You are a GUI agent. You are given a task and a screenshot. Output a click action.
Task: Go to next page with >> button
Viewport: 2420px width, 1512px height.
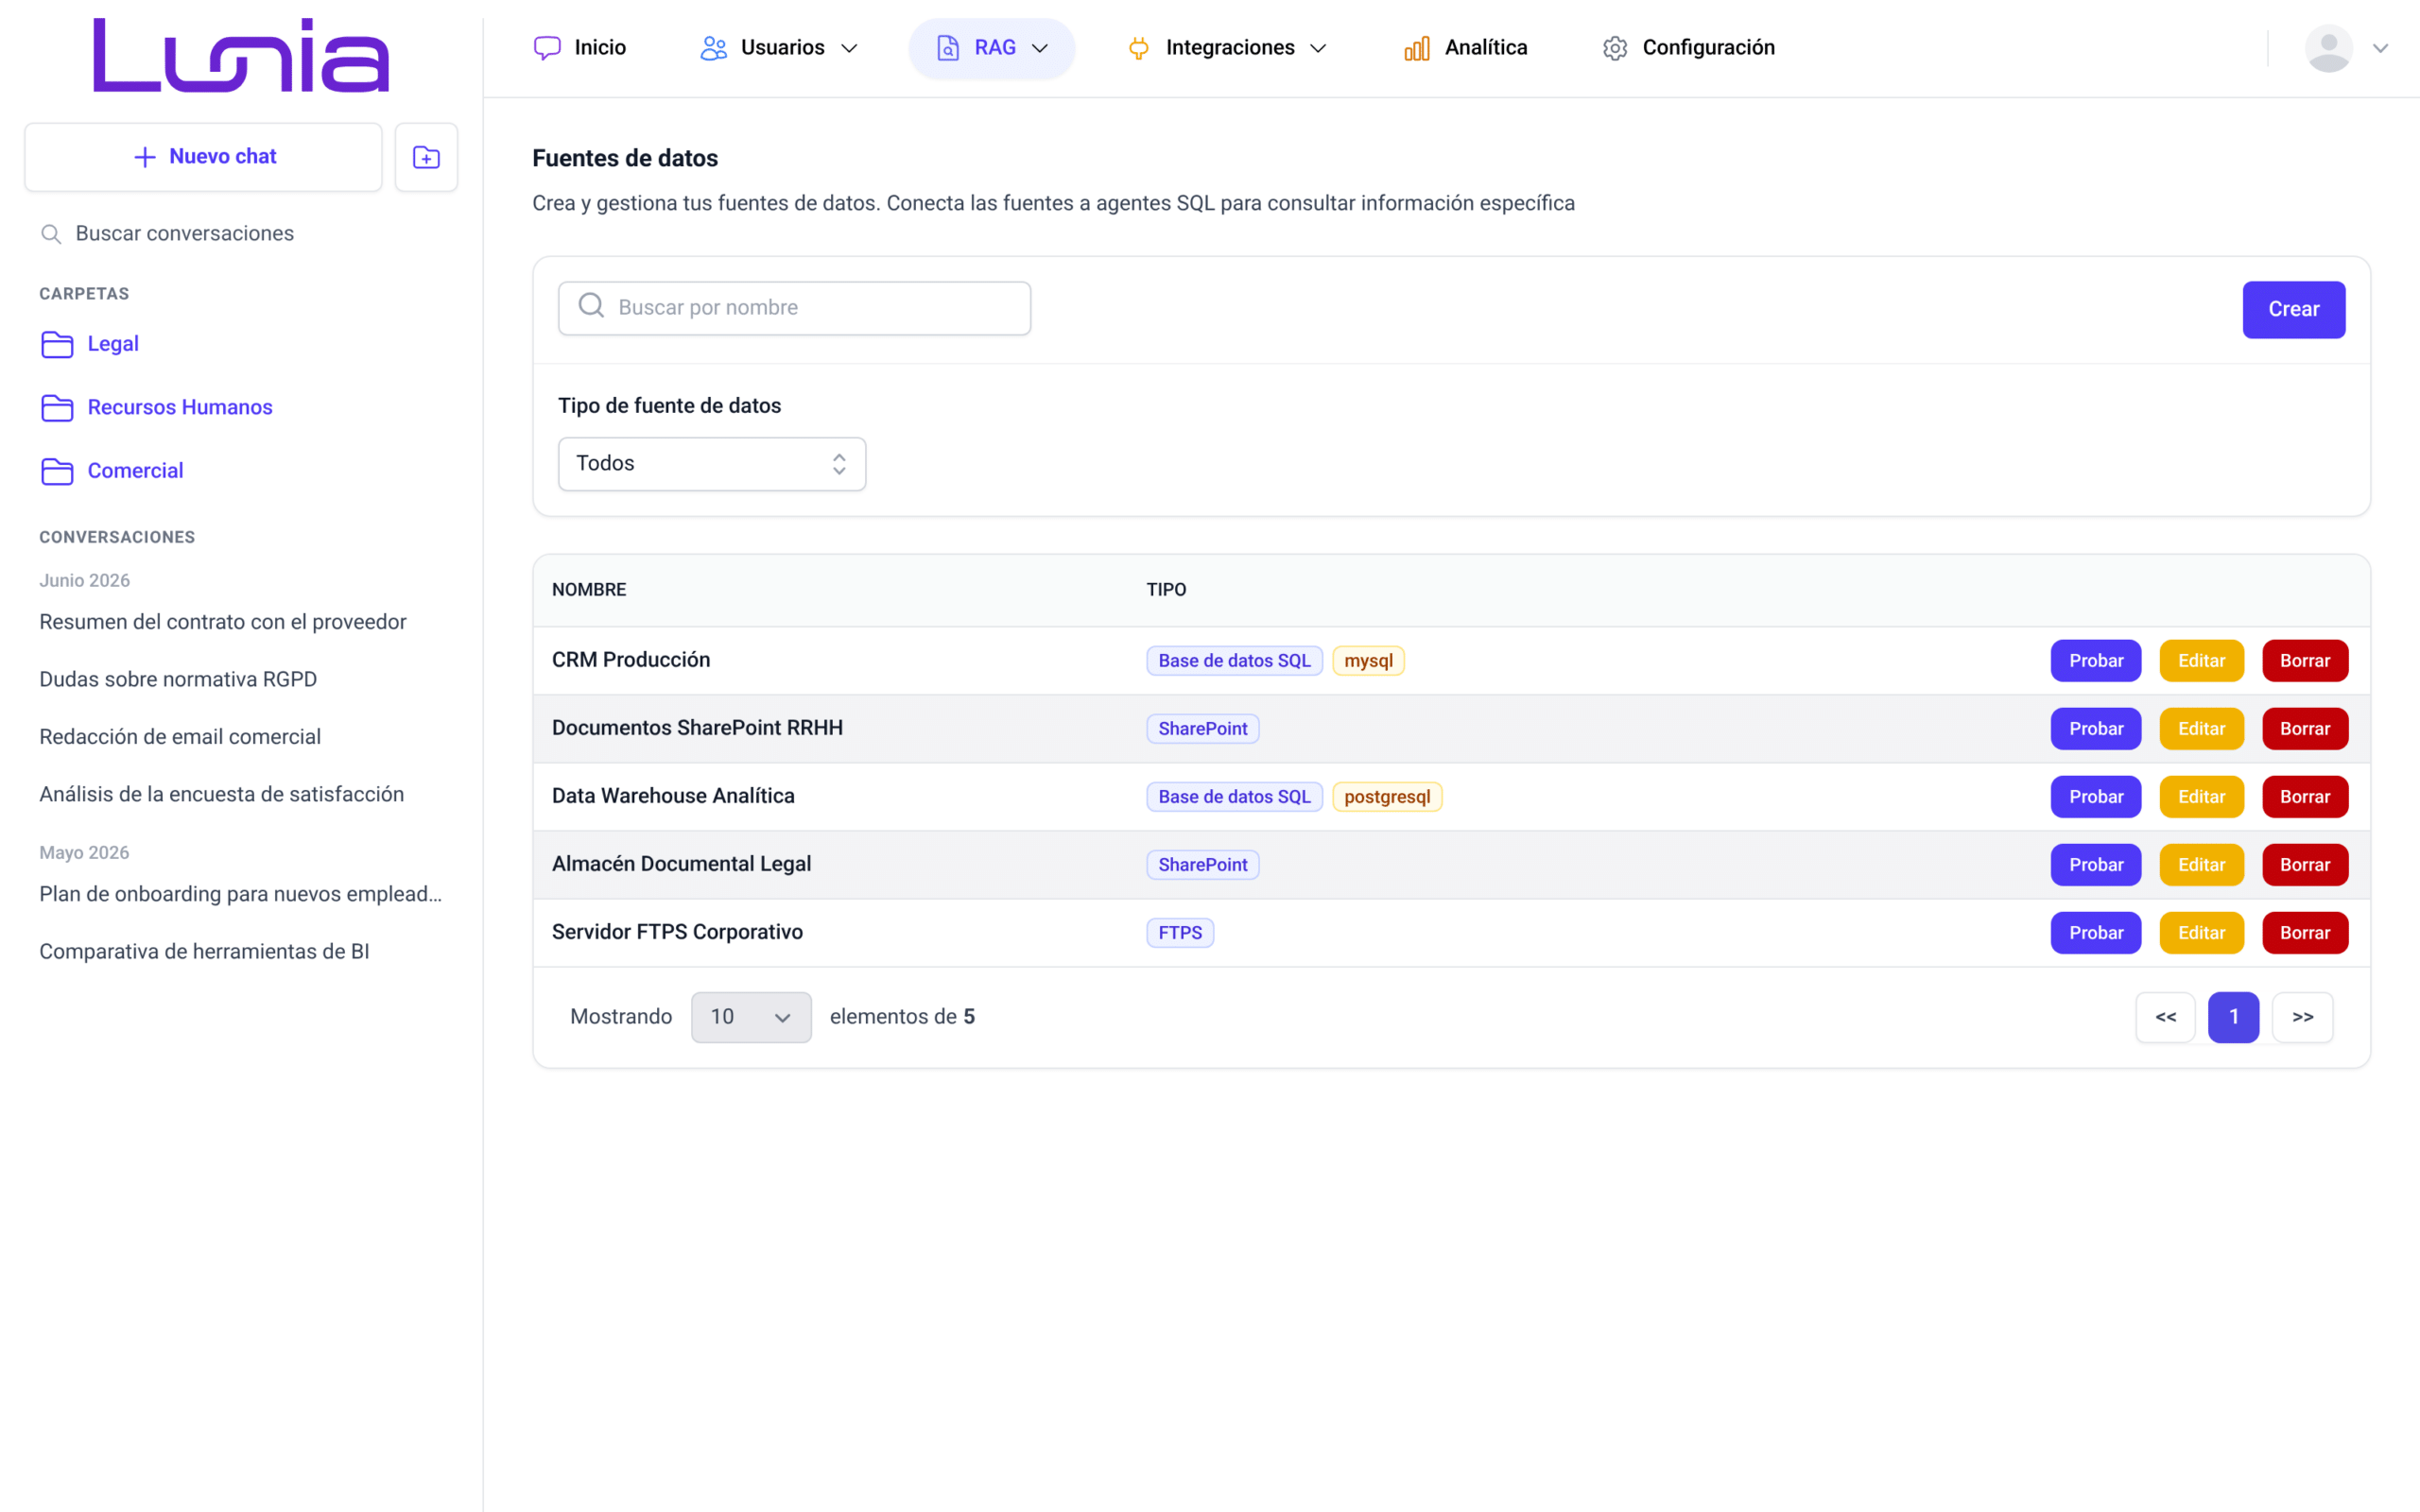2302,1017
